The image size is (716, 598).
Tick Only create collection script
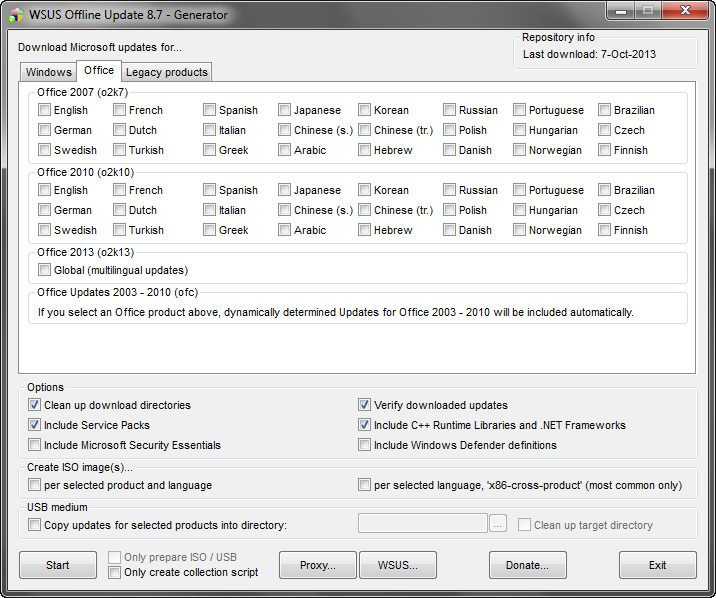(x=114, y=572)
